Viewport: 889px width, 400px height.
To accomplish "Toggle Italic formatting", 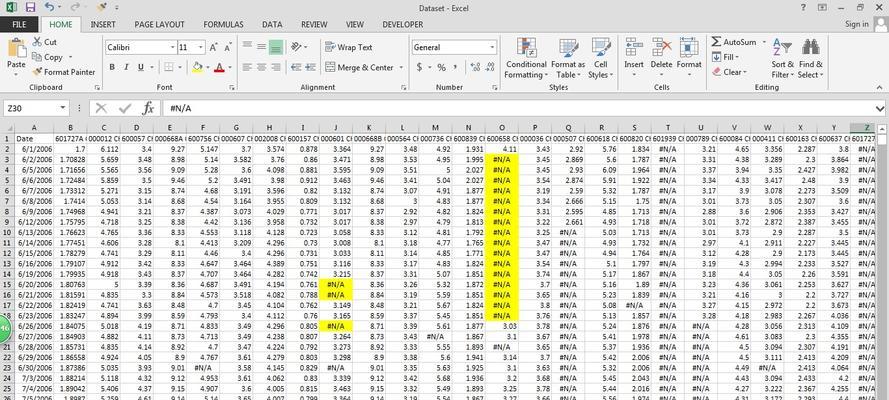I will pyautogui.click(x=126, y=67).
